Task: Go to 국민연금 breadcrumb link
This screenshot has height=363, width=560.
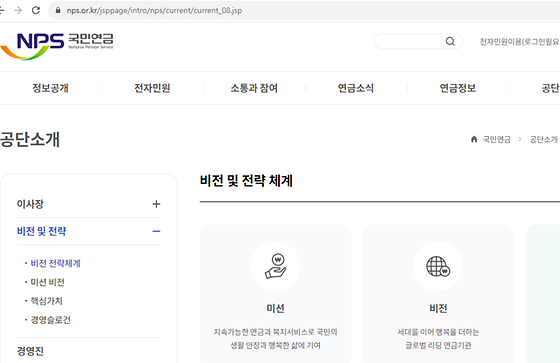Action: coord(496,139)
